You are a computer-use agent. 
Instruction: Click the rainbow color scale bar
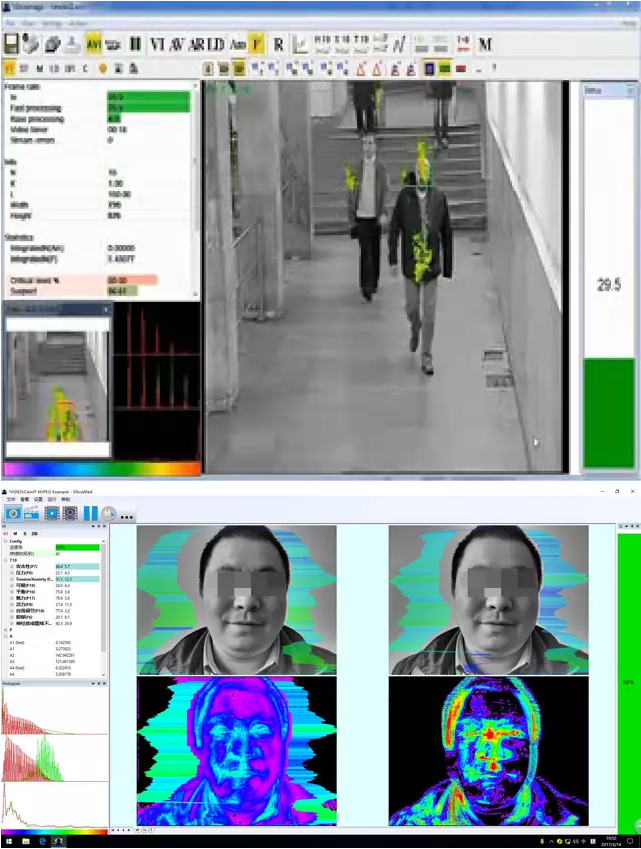pyautogui.click(x=100, y=469)
